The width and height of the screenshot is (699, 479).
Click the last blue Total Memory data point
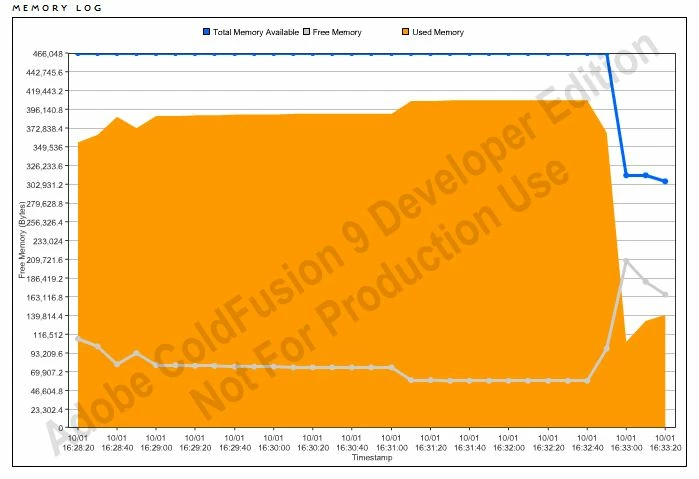[665, 181]
